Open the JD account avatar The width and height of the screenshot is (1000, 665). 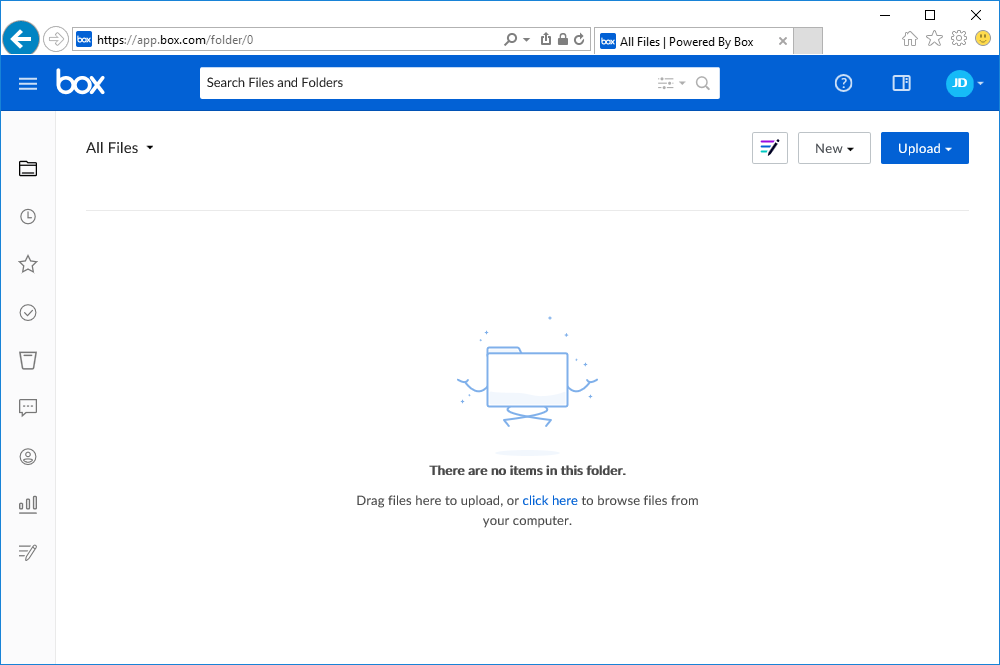(959, 83)
